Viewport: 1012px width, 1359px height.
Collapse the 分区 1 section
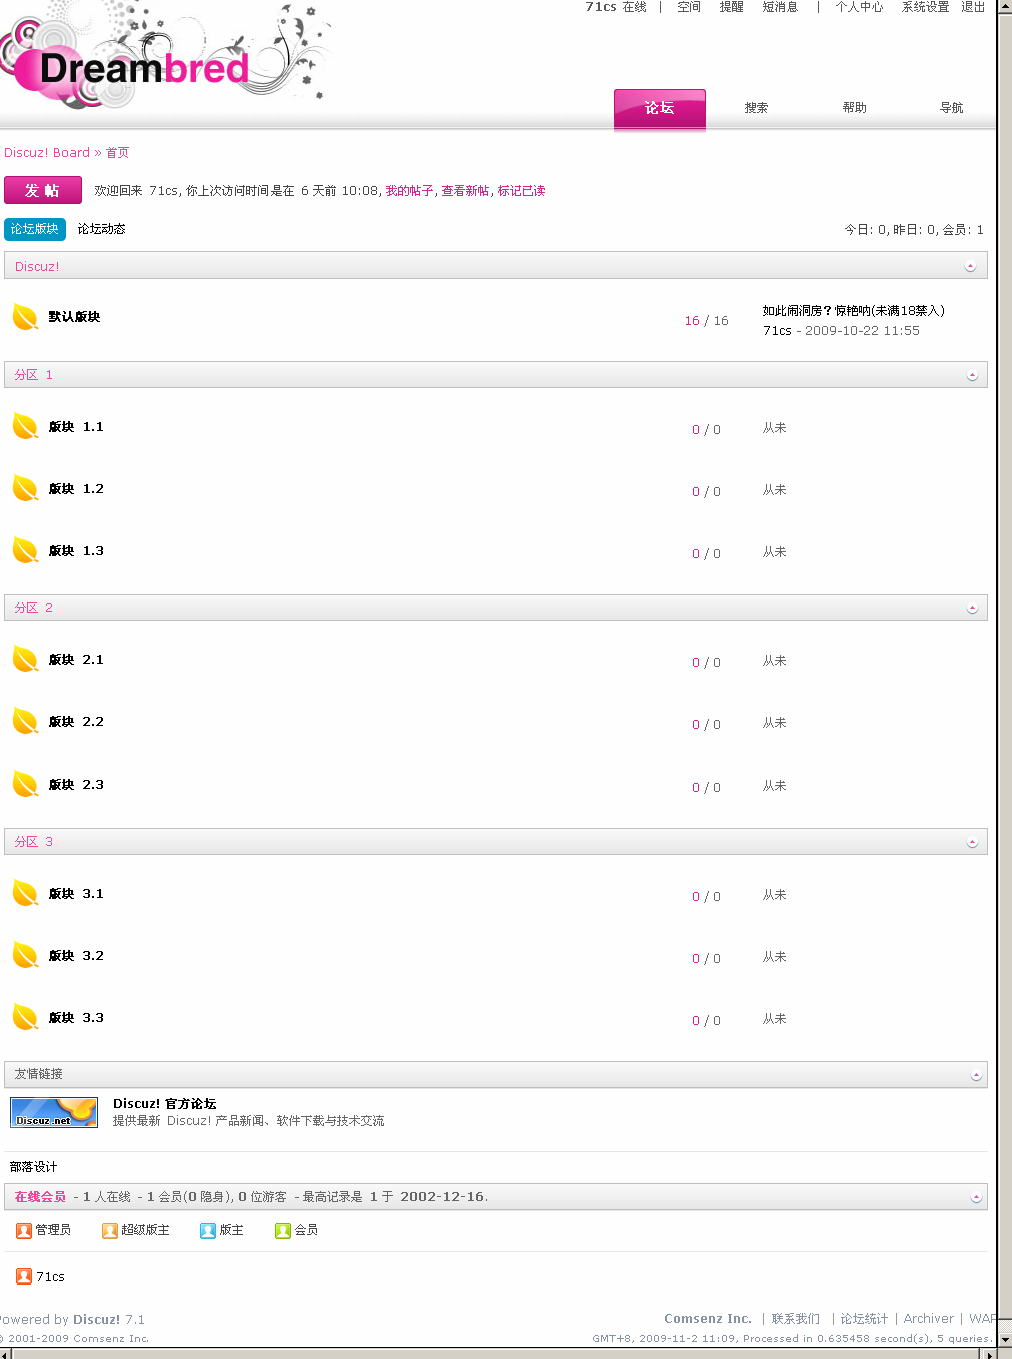click(x=972, y=375)
